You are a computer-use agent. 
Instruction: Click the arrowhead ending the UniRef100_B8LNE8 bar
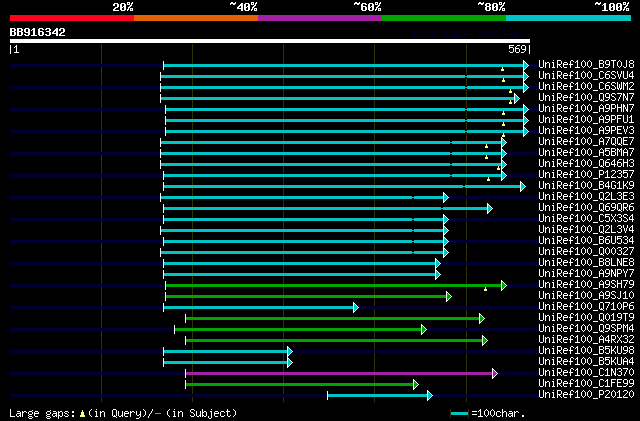[438, 263]
